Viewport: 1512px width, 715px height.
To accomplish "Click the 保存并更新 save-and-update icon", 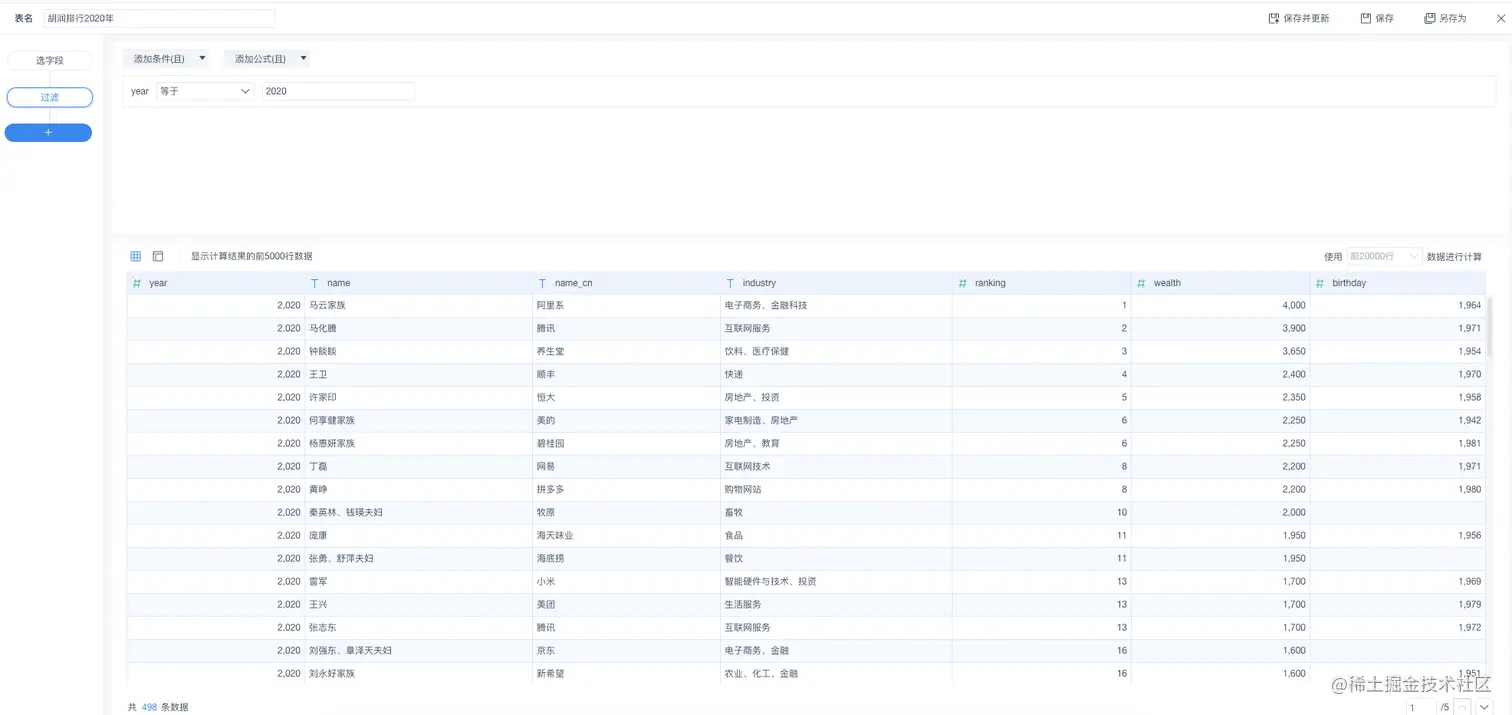I will [x=1273, y=19].
